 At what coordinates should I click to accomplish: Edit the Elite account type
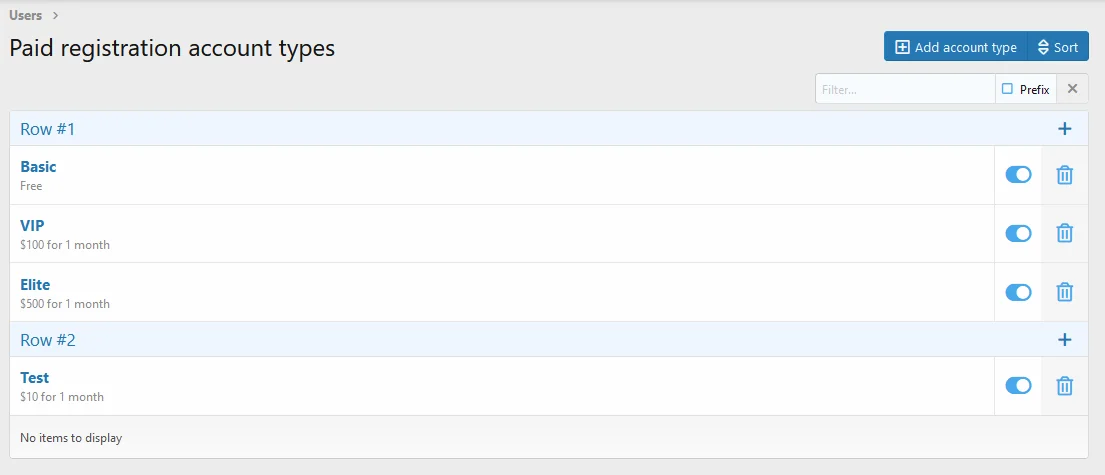pos(35,285)
